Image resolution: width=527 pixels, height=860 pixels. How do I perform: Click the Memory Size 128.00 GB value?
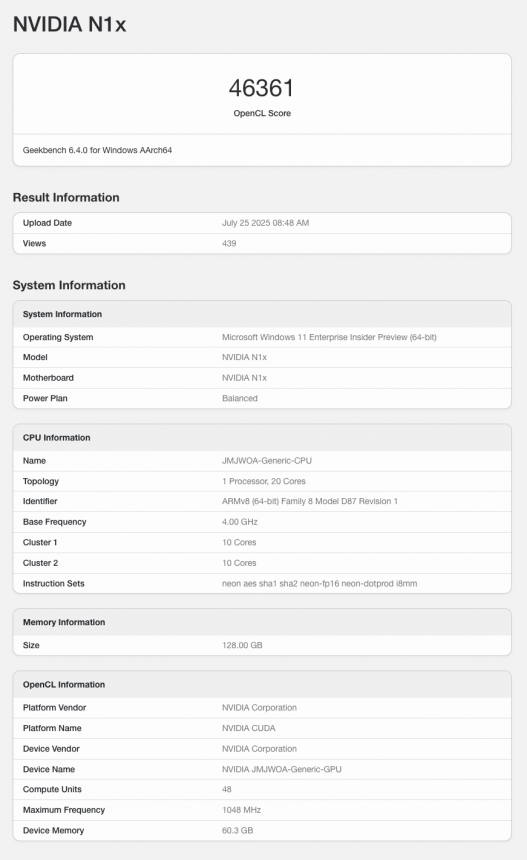coord(242,645)
